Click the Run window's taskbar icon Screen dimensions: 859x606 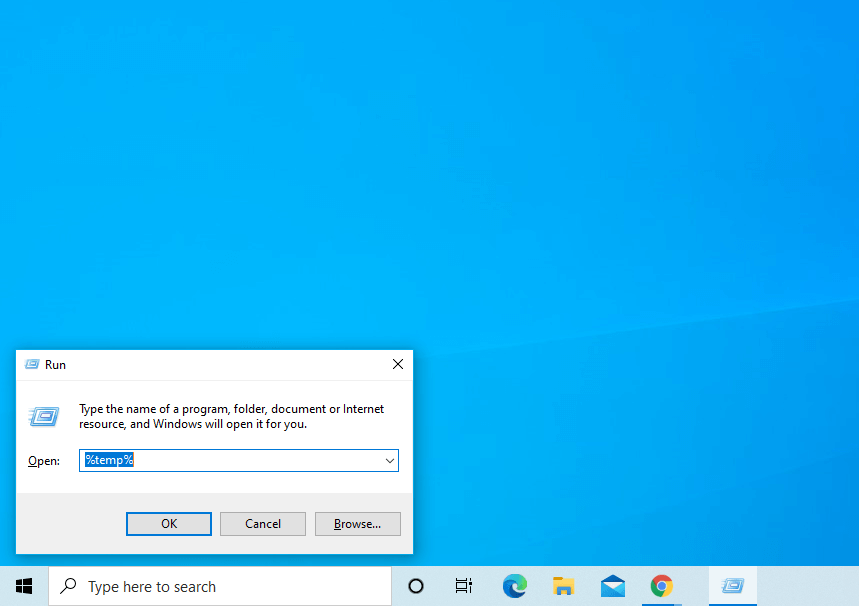click(731, 586)
